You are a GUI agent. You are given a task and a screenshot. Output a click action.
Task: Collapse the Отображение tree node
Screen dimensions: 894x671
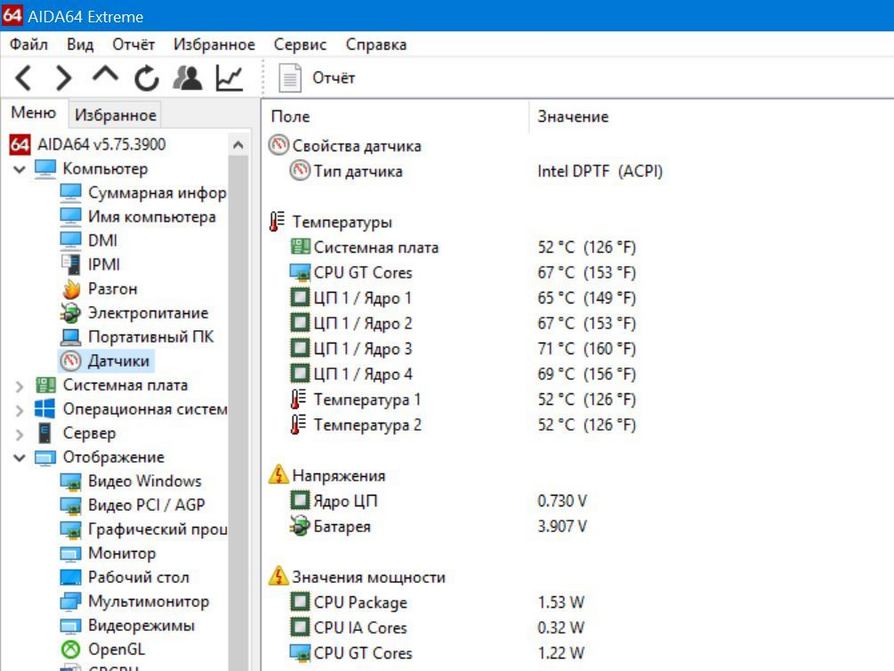[x=20, y=458]
